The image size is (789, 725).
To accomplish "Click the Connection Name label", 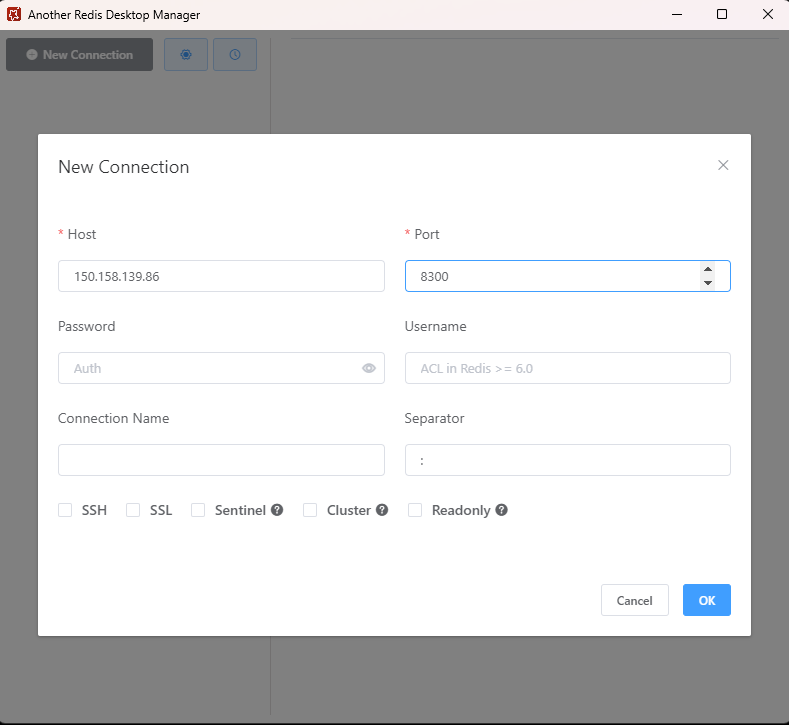I will coord(113,419).
